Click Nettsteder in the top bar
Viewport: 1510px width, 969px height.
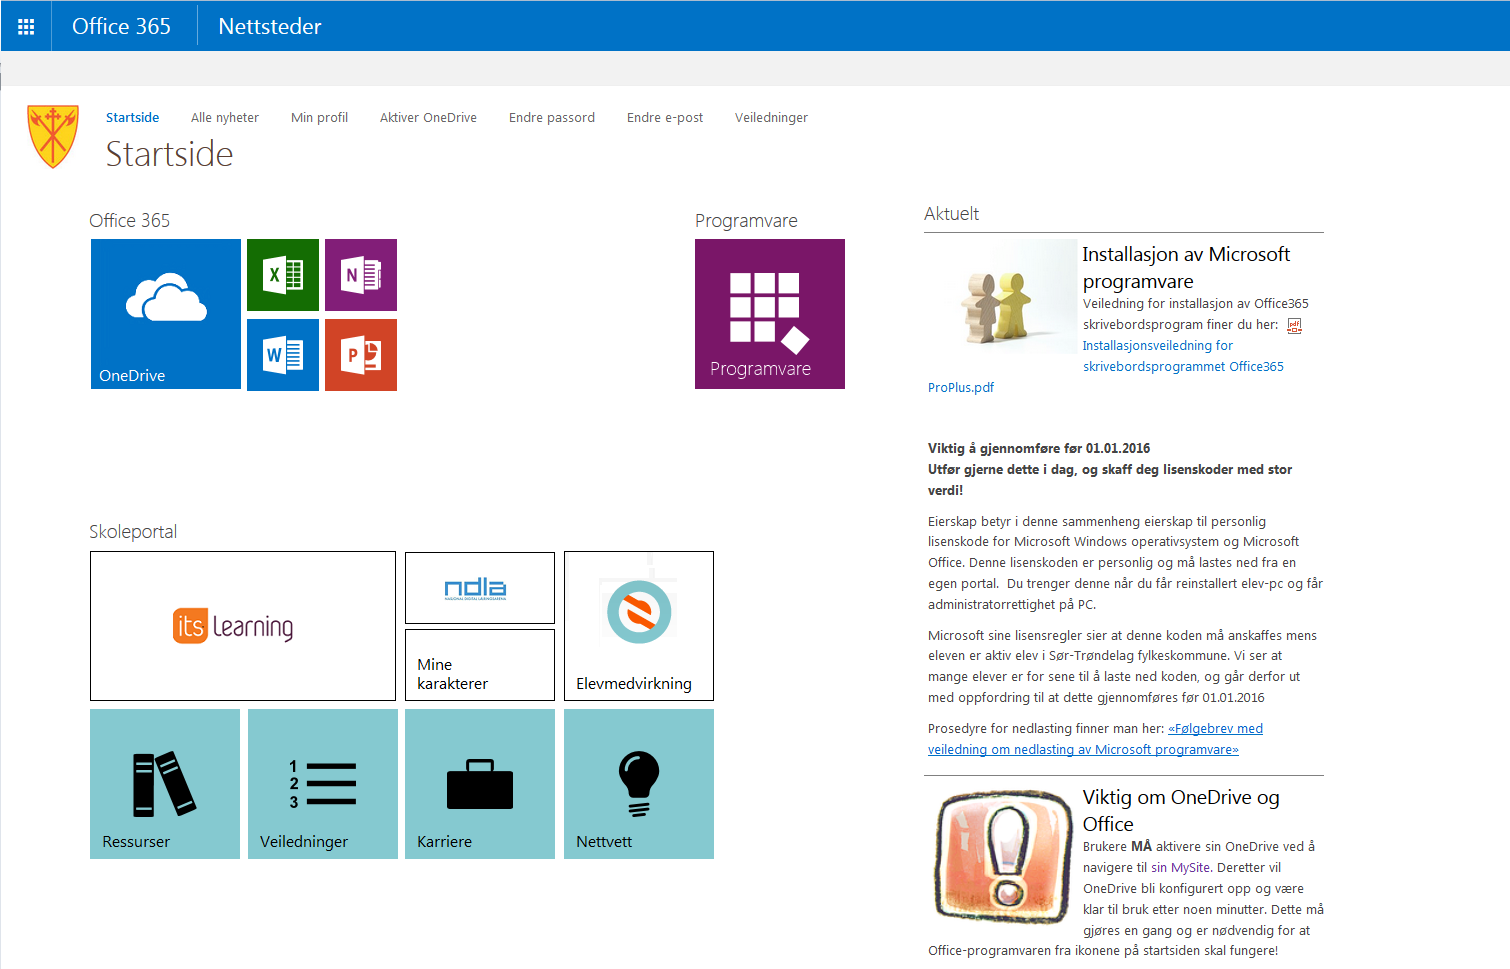[270, 26]
